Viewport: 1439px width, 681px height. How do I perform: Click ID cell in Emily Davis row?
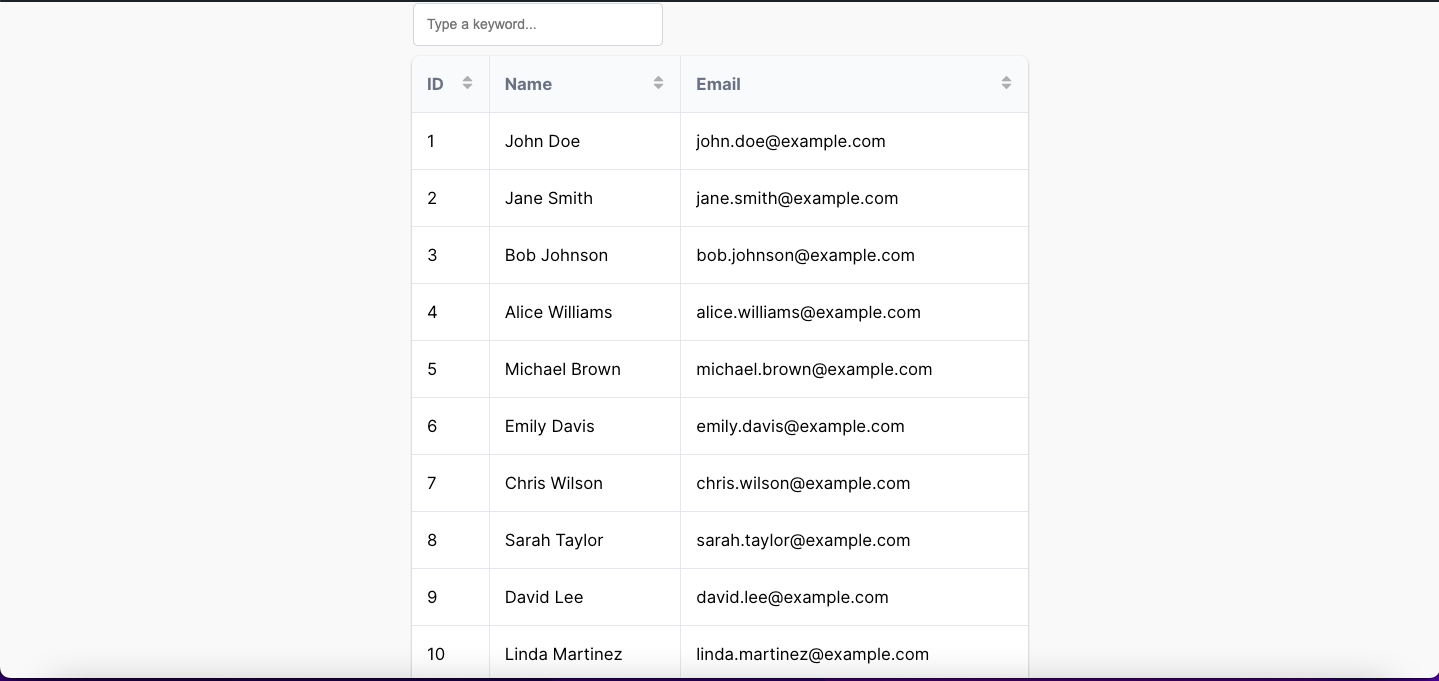coord(451,426)
